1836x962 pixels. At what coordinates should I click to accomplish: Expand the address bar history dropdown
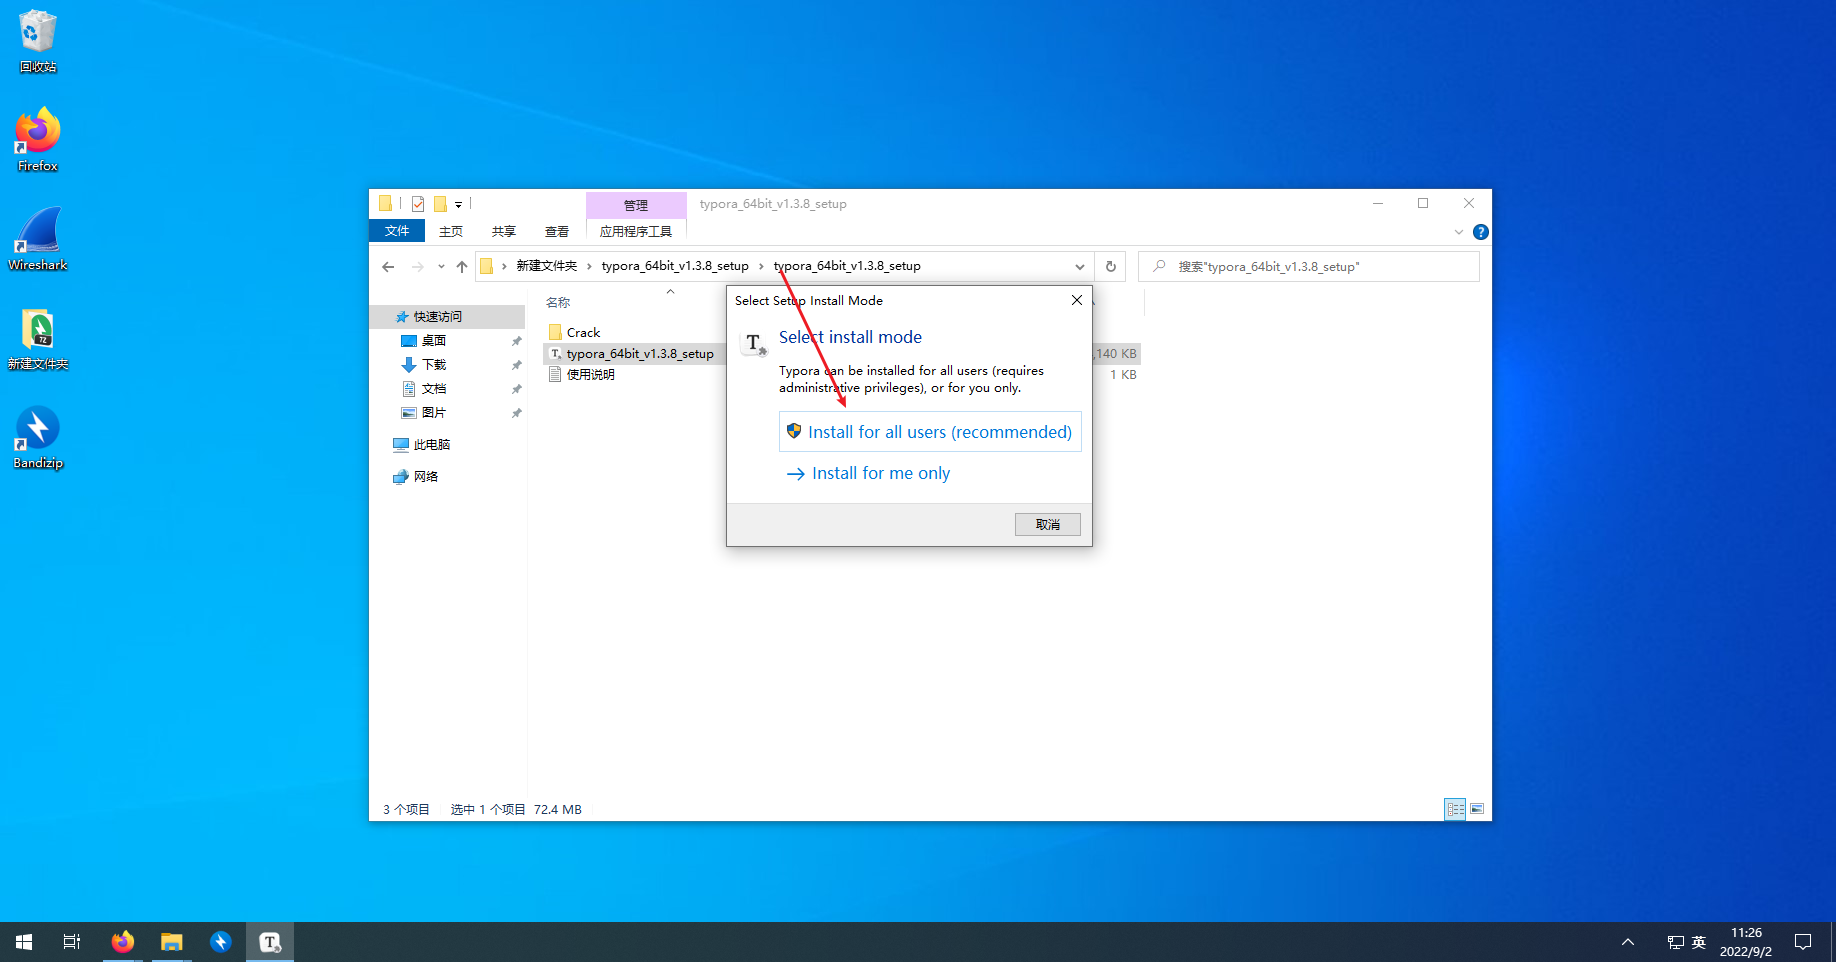[x=1080, y=266]
